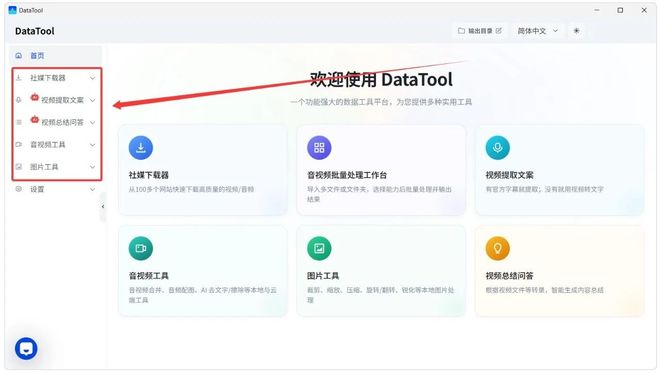Open the 社媒下载器 card title
This screenshot has height=373, width=660.
(x=149, y=175)
